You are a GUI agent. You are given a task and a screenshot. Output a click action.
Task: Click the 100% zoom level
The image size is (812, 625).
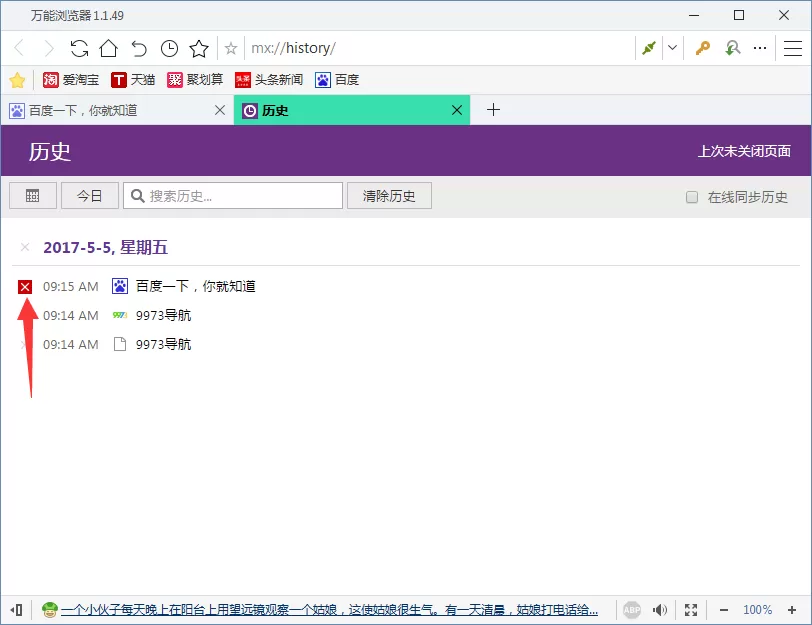pos(757,610)
